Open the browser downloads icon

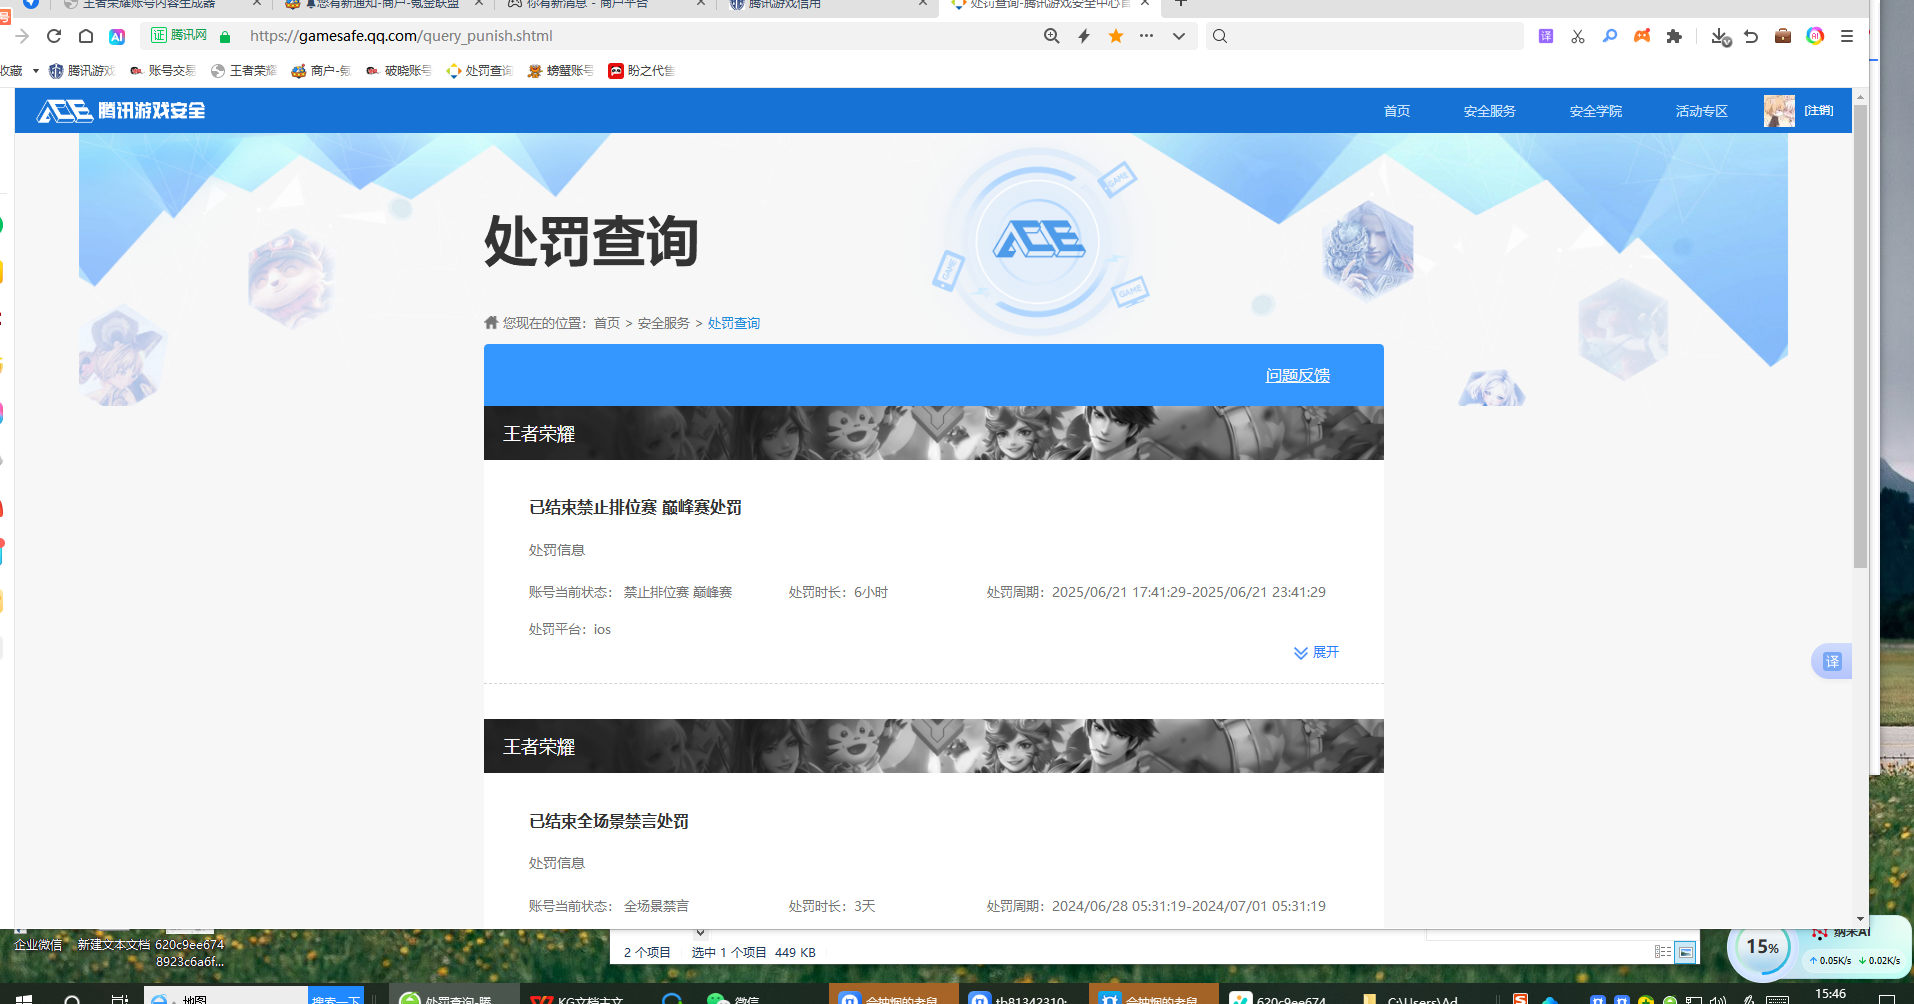pyautogui.click(x=1720, y=37)
